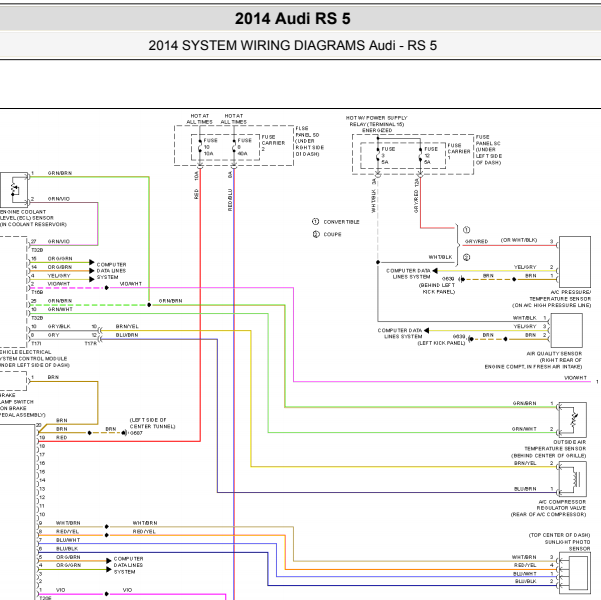Click the "VIO/WHT" label at the far right edge

(x=575, y=378)
